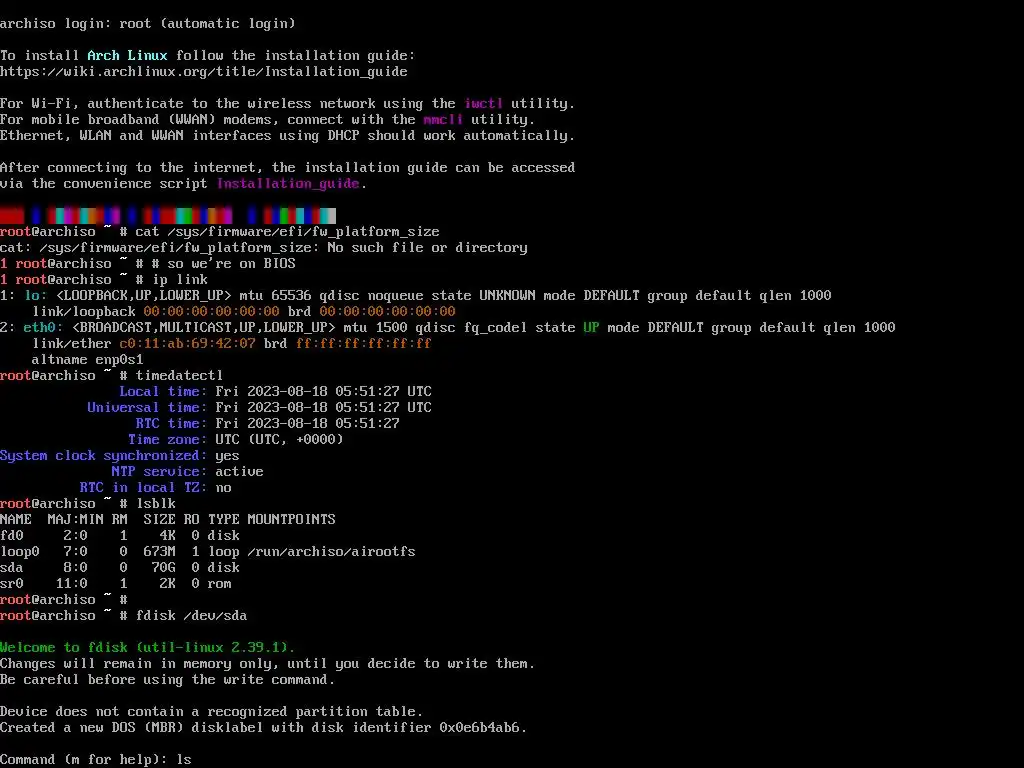The width and height of the screenshot is (1024, 768).
Task: Click the 'Command (m for help):' prompt input
Action: coord(184,760)
